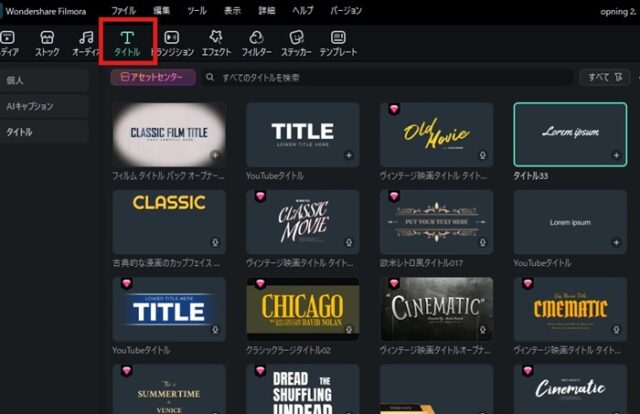Open the ファイル menu
The width and height of the screenshot is (640, 414).
pos(123,10)
